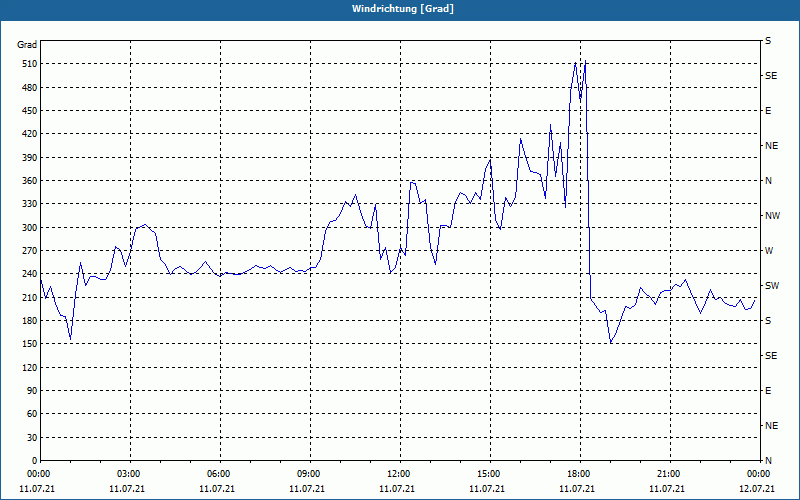Select the N compass label on 0 baseline
The height and width of the screenshot is (500, 800).
pyautogui.click(x=768, y=461)
